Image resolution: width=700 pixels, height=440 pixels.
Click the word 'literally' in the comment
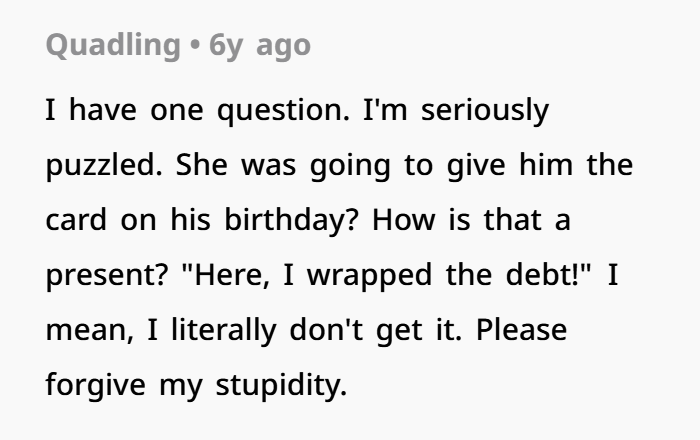(x=224, y=330)
